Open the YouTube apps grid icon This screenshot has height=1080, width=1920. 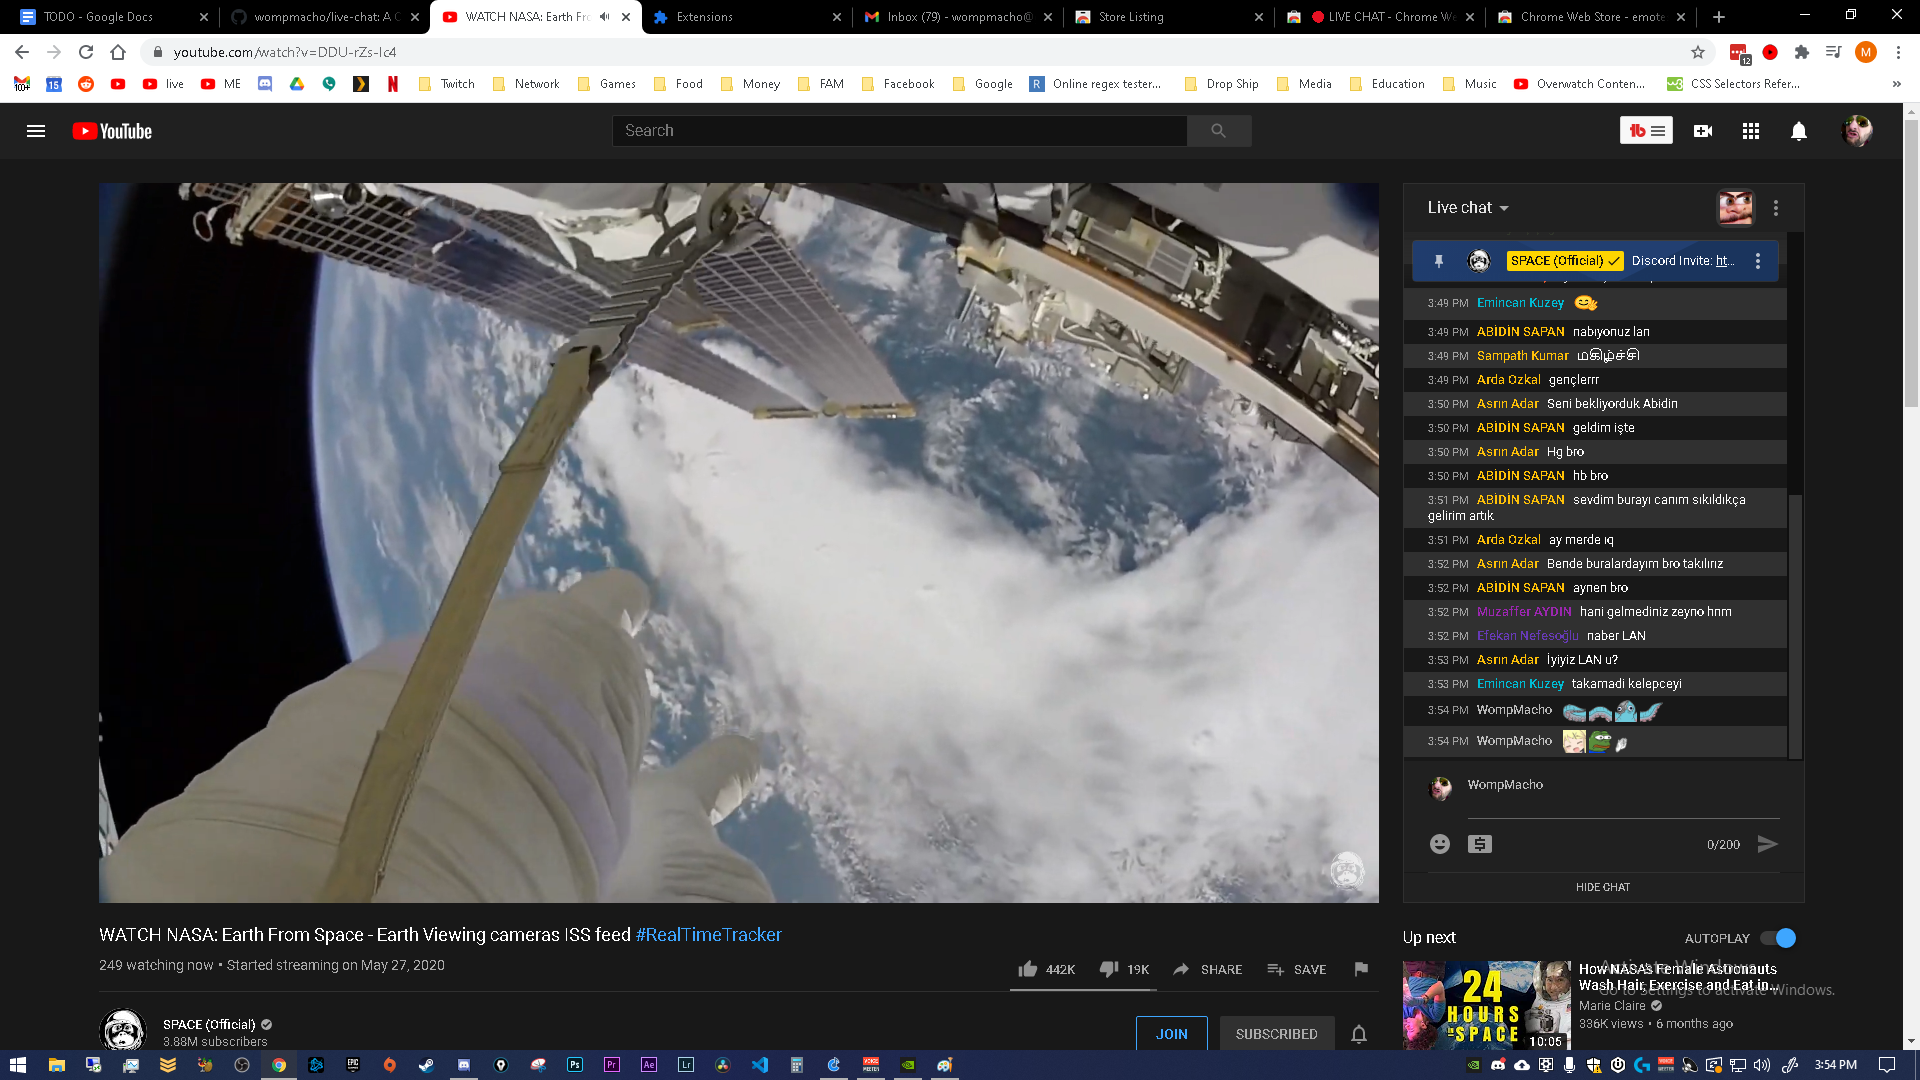pyautogui.click(x=1751, y=131)
